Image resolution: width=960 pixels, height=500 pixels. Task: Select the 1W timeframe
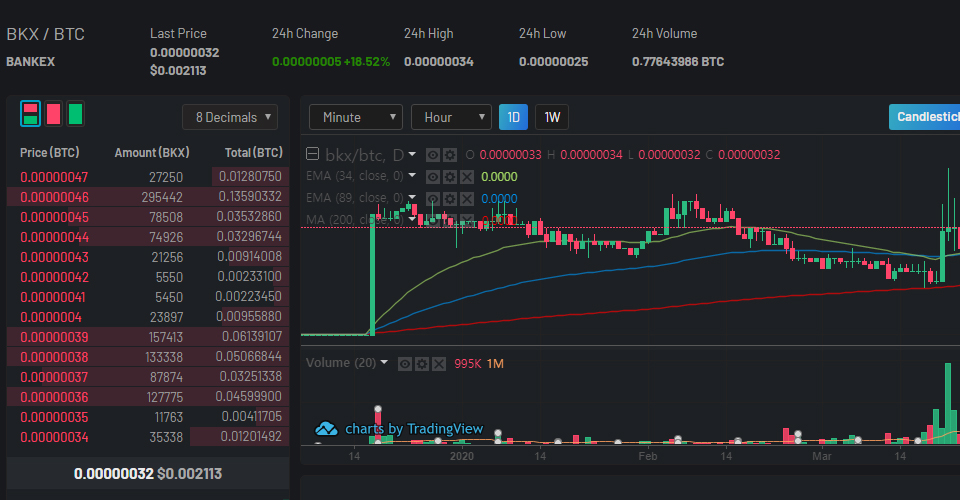[x=552, y=117]
